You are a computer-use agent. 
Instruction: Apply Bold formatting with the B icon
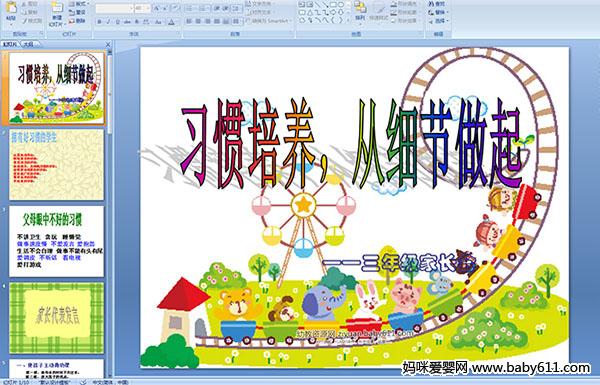click(x=99, y=22)
